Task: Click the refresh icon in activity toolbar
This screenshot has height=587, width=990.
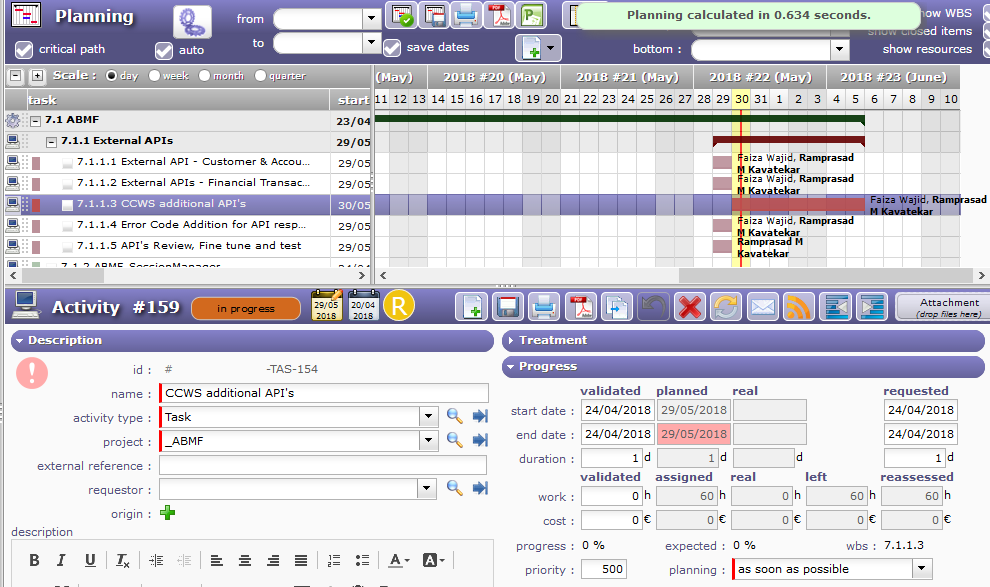Action: pyautogui.click(x=726, y=306)
